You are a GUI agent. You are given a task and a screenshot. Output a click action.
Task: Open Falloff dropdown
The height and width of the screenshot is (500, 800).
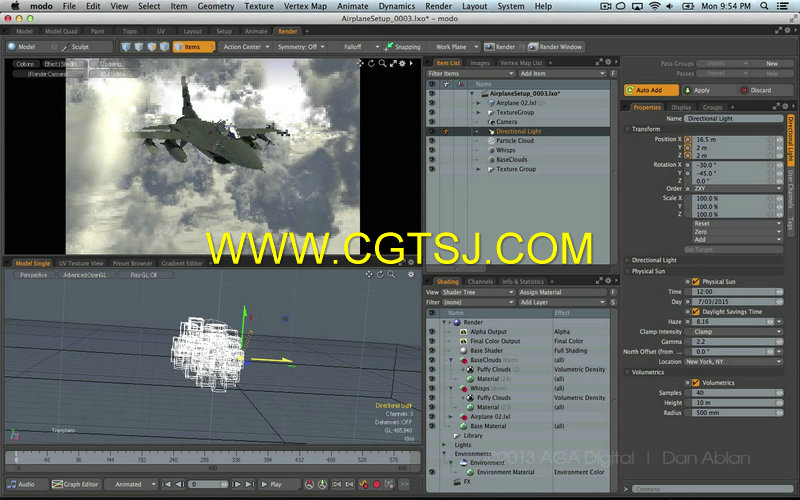pyautogui.click(x=360, y=47)
